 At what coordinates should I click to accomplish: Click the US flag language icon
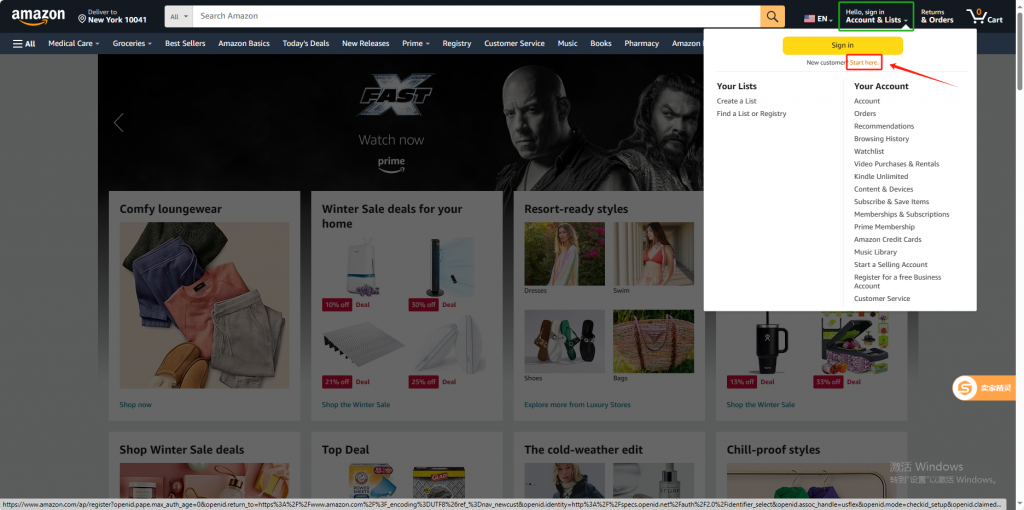[x=810, y=18]
